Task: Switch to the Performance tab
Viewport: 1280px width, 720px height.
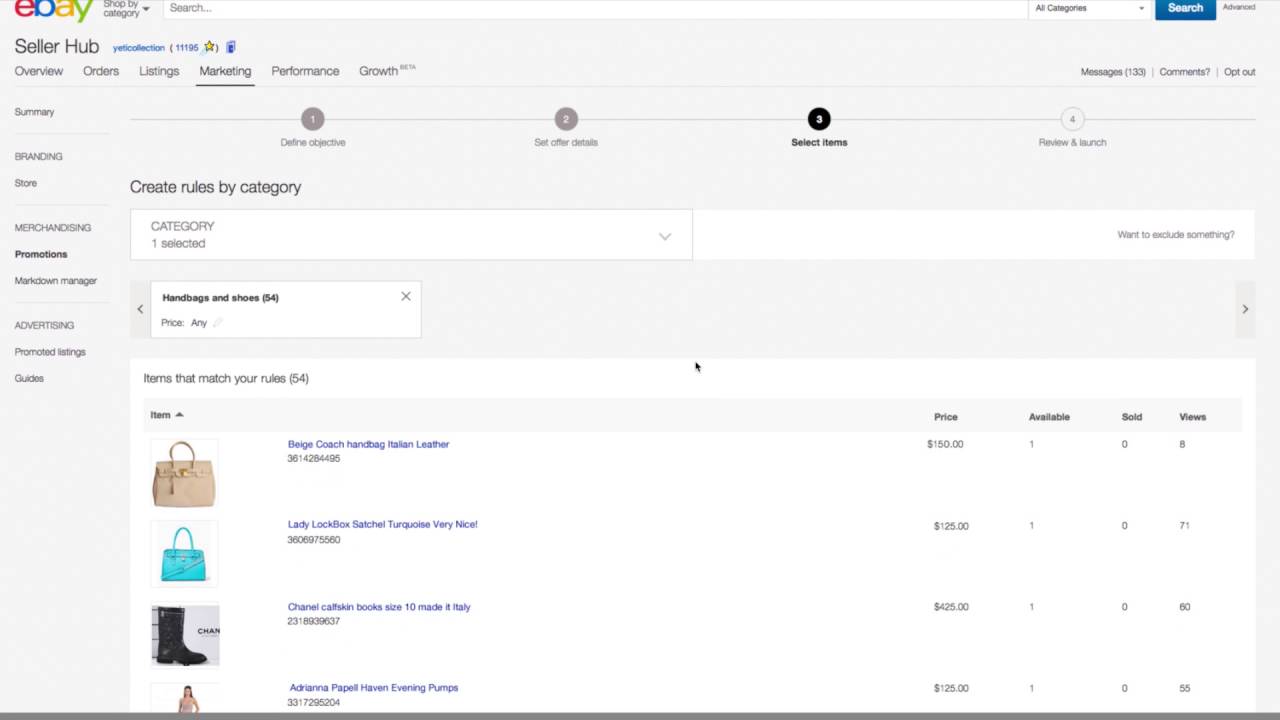Action: tap(305, 71)
